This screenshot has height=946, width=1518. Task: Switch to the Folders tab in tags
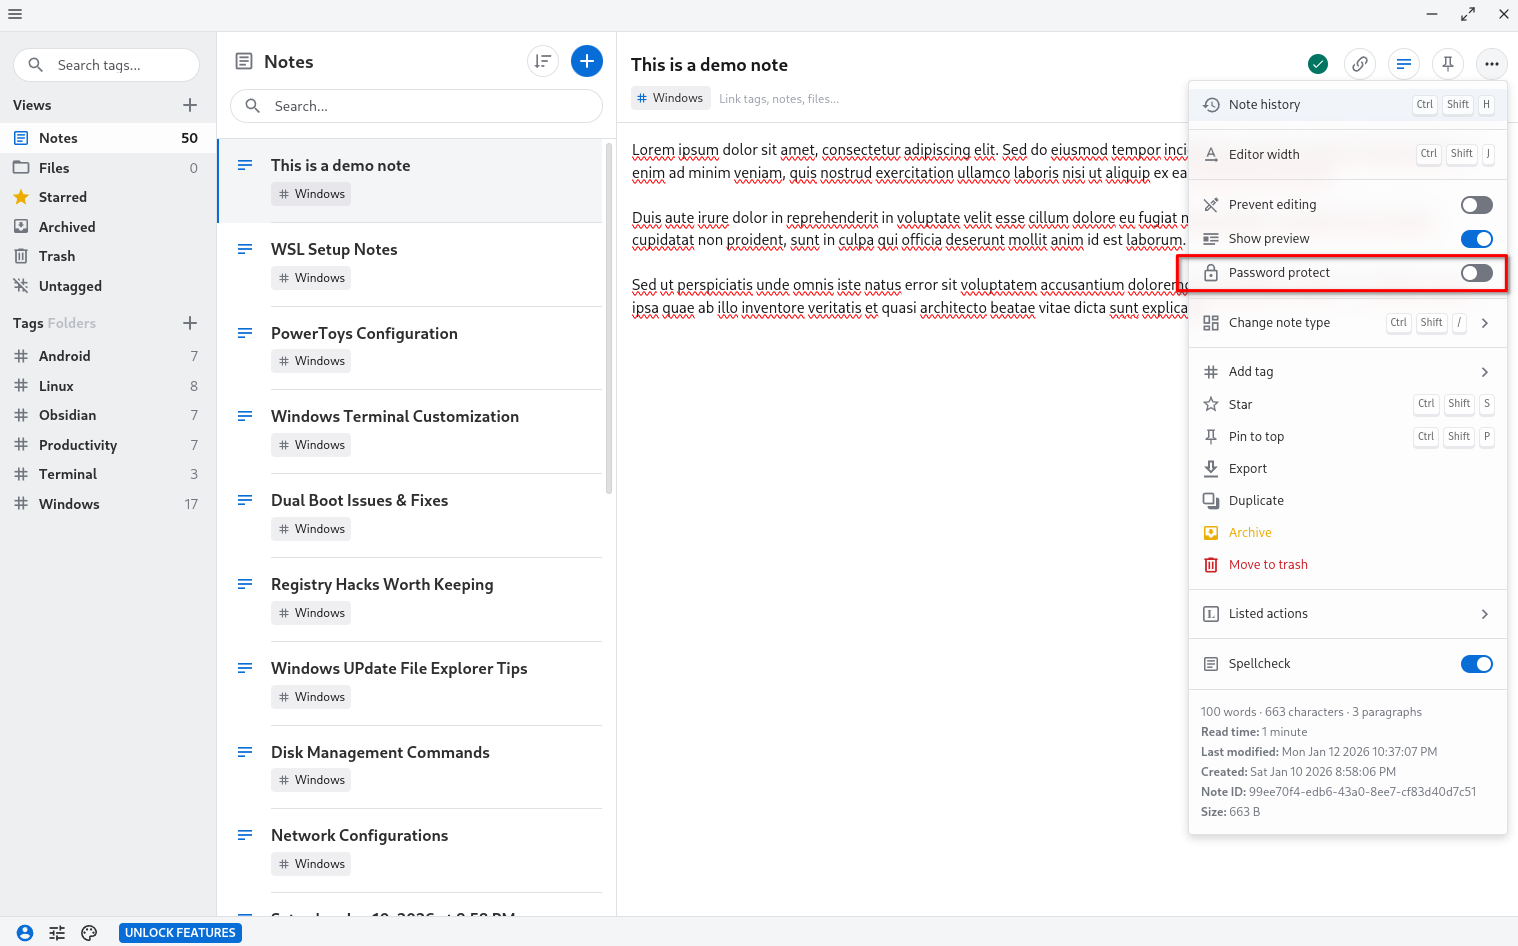click(x=72, y=323)
